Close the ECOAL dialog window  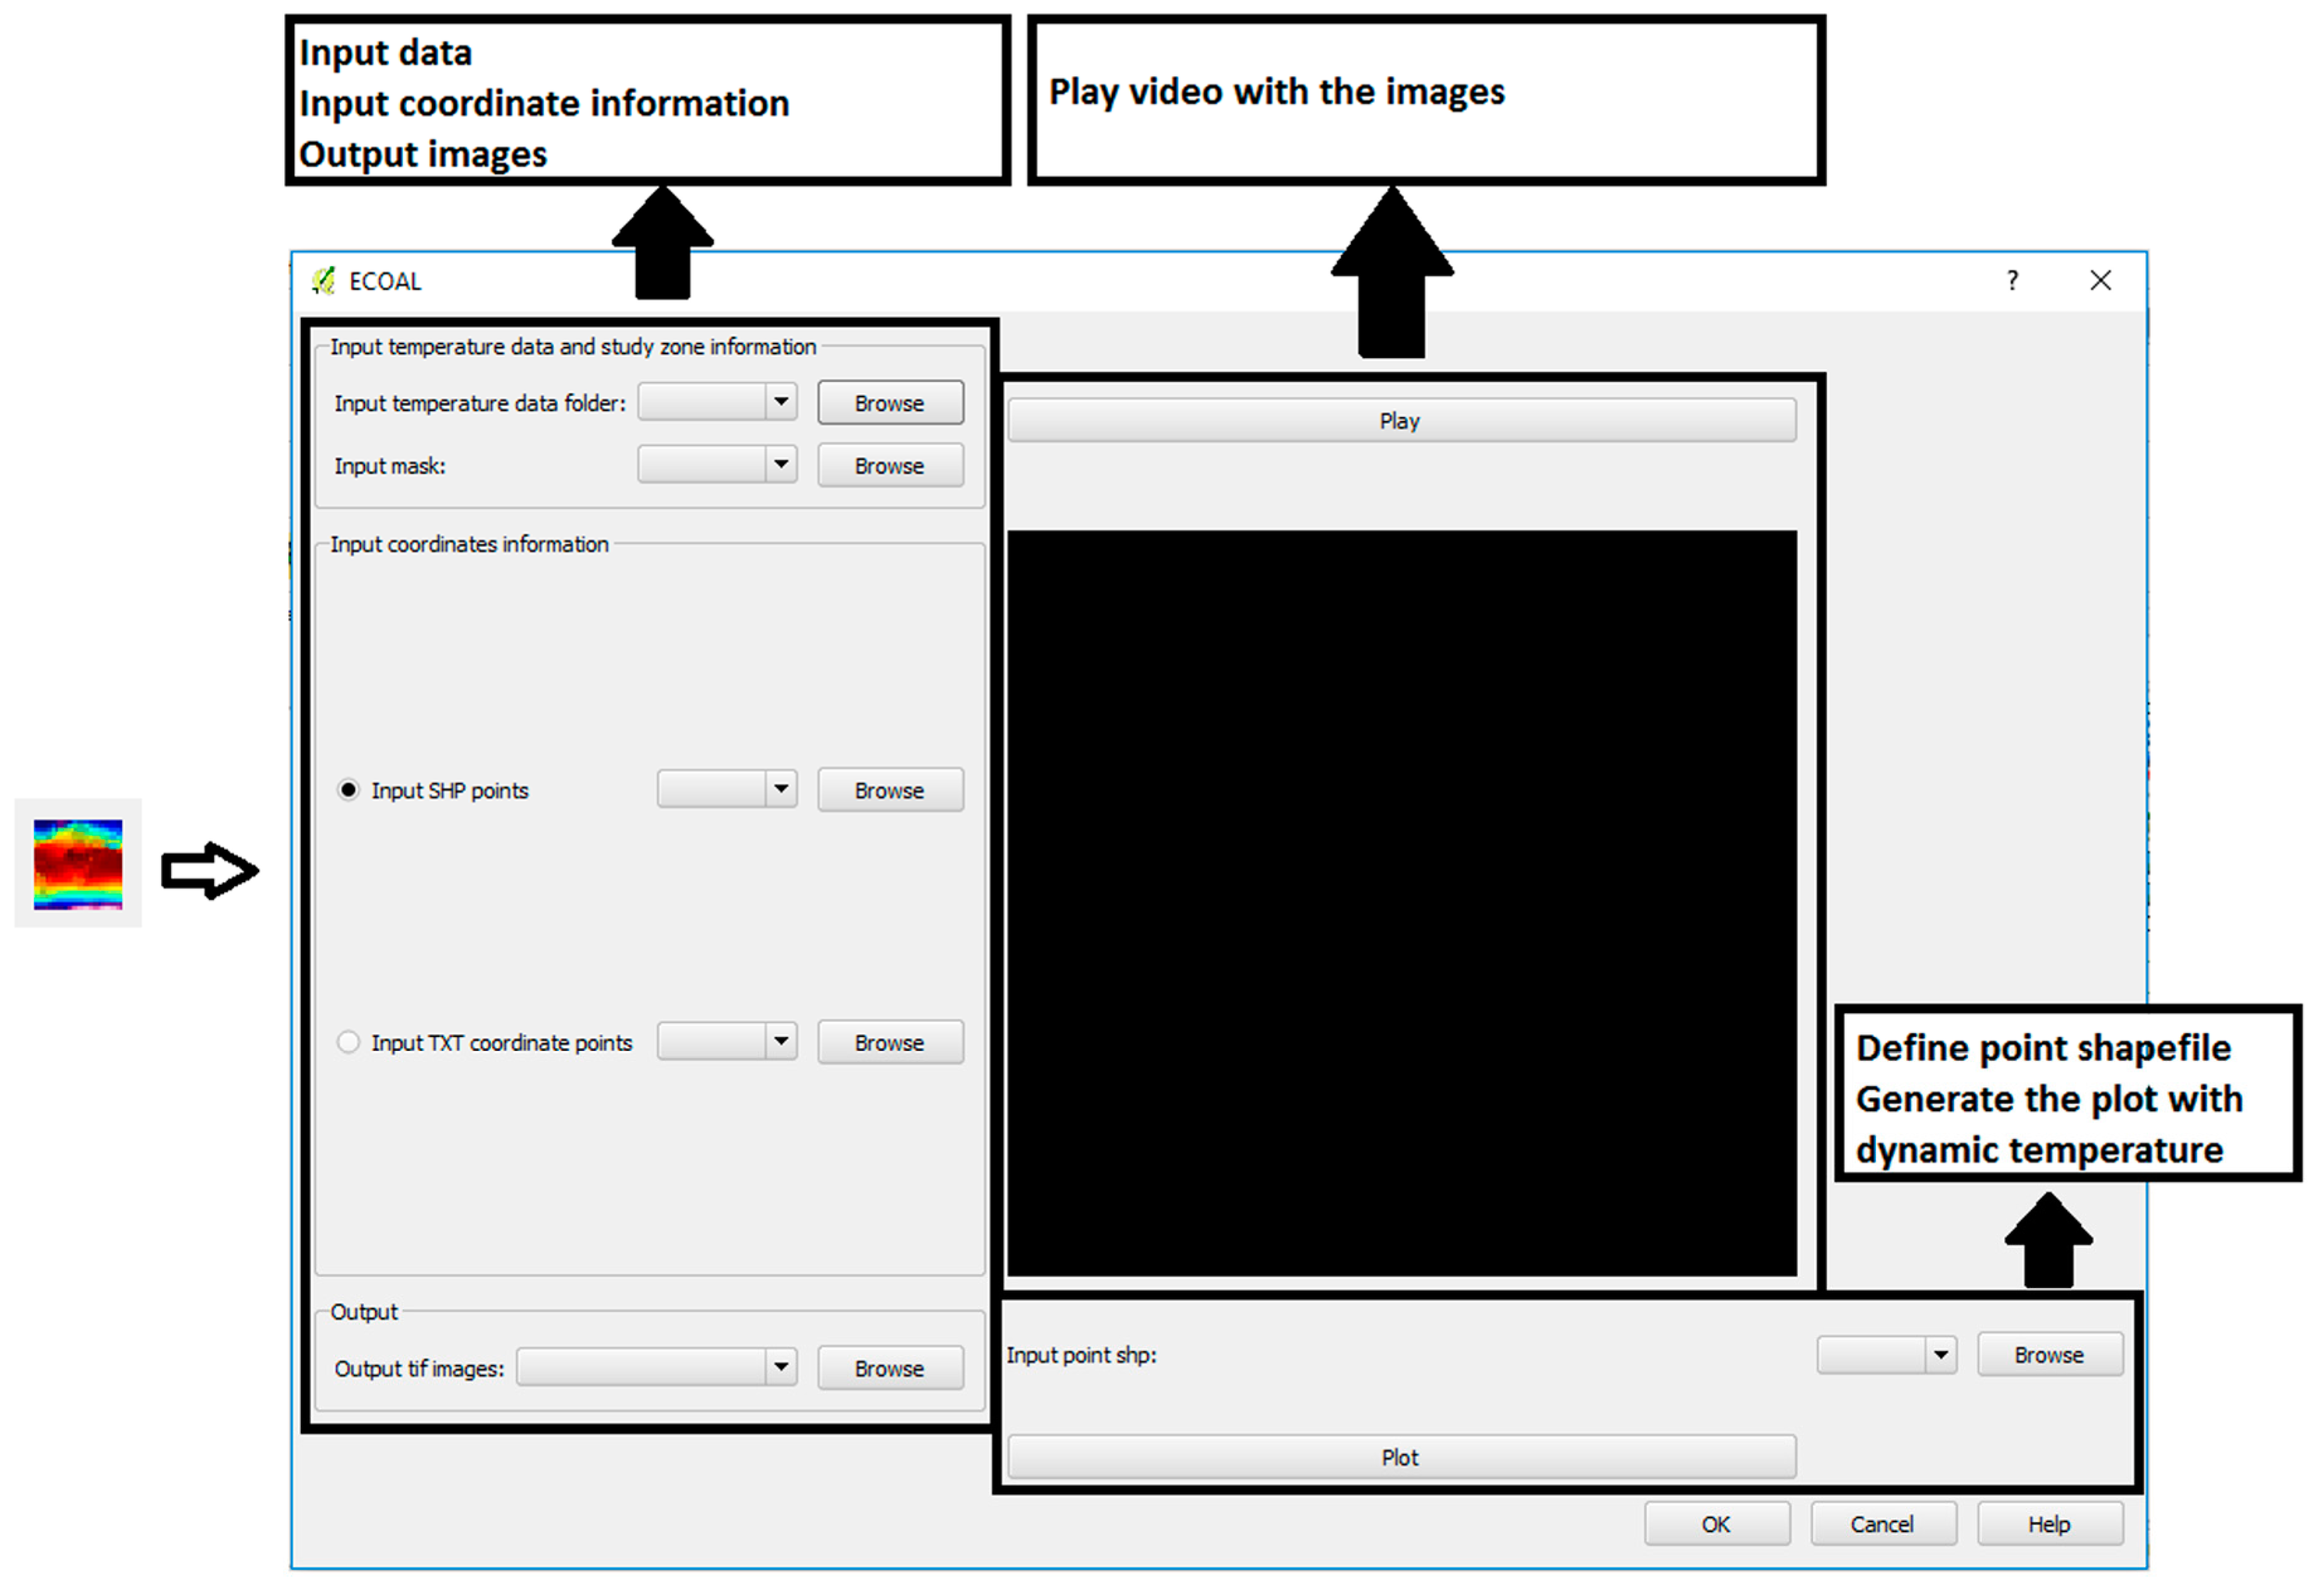(2100, 281)
